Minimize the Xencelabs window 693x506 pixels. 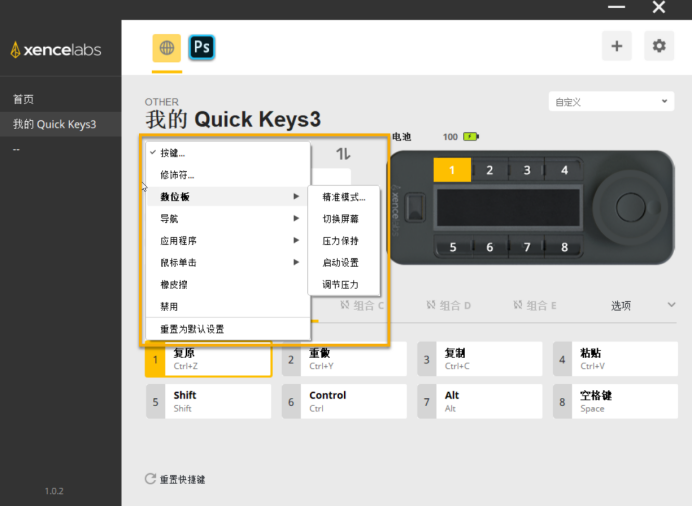(617, 7)
